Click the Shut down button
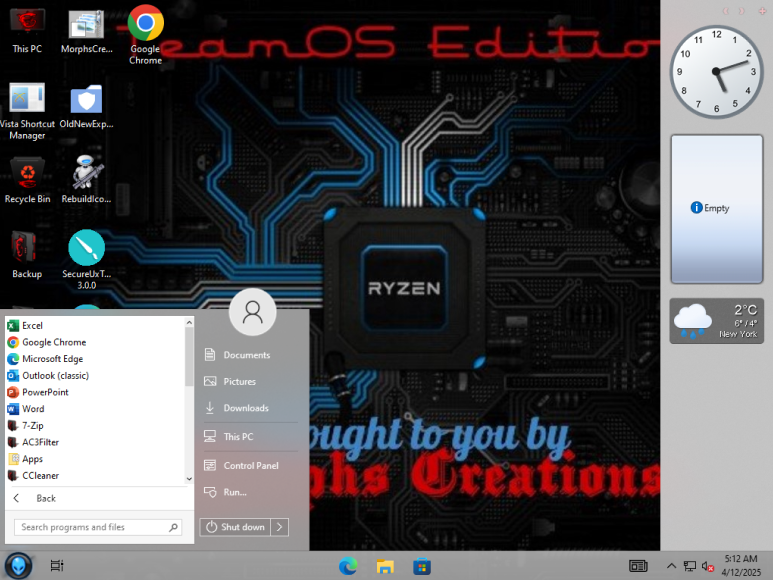This screenshot has height=580, width=773. [x=235, y=527]
